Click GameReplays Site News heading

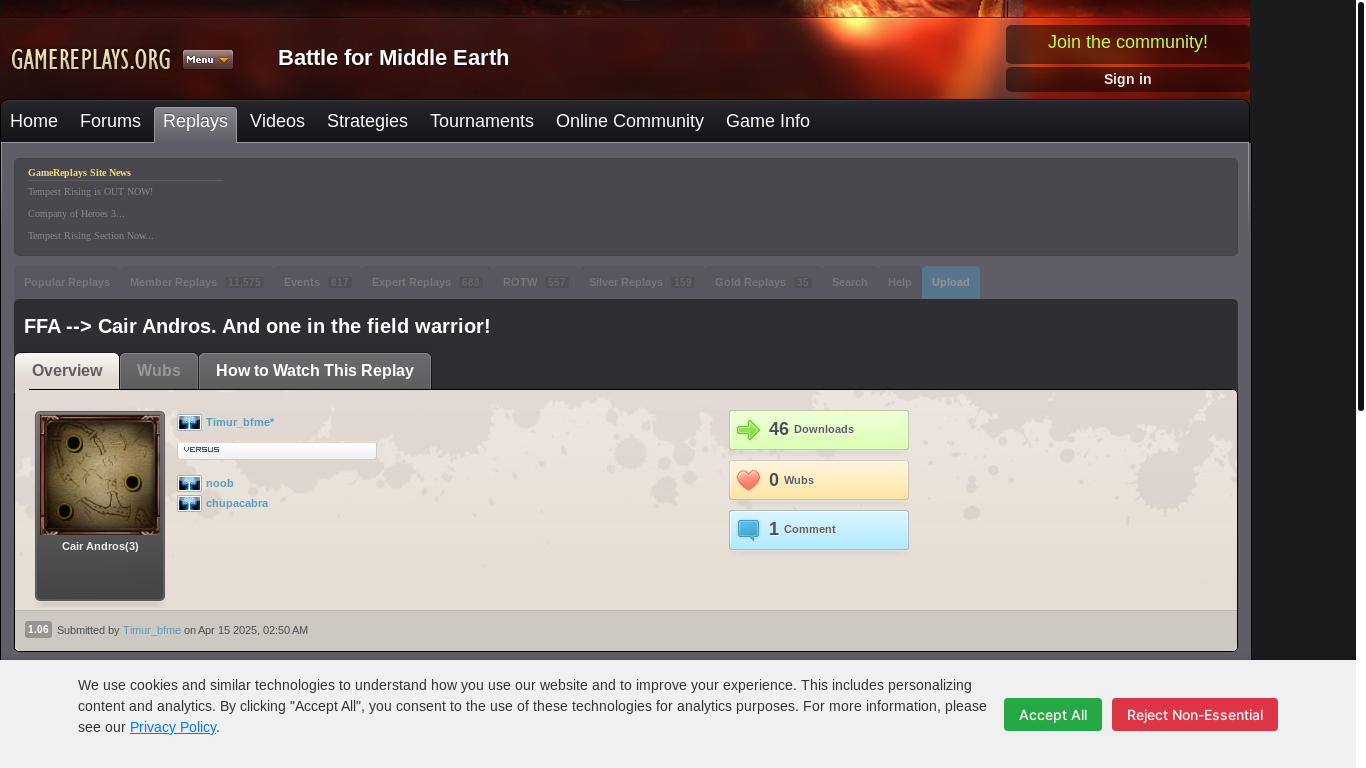(x=79, y=173)
